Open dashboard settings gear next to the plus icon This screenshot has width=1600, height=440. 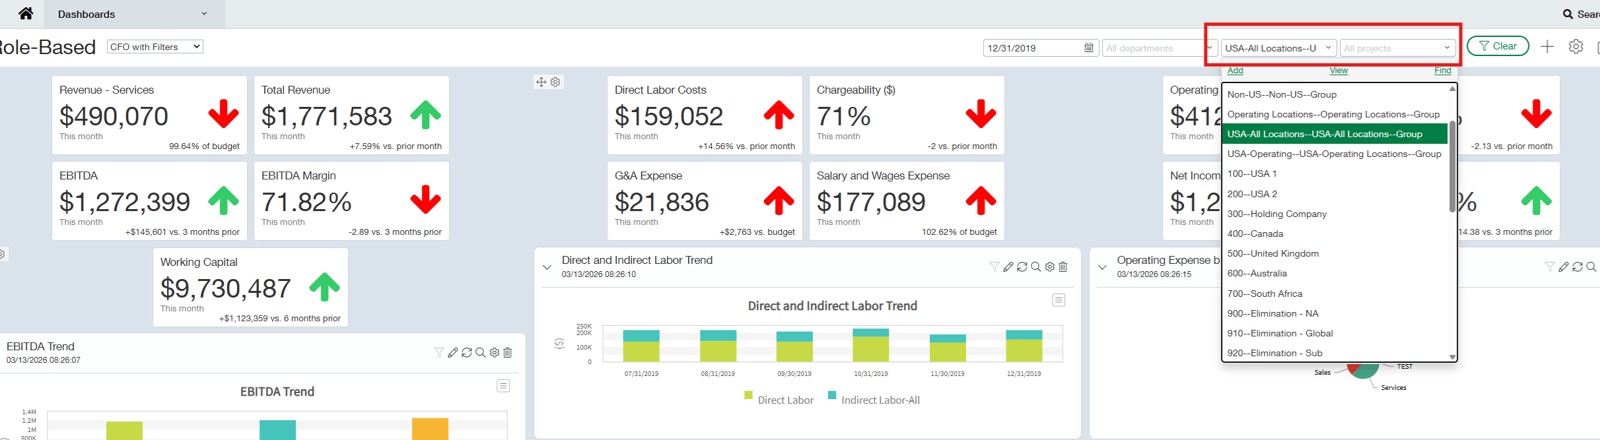tap(1576, 47)
